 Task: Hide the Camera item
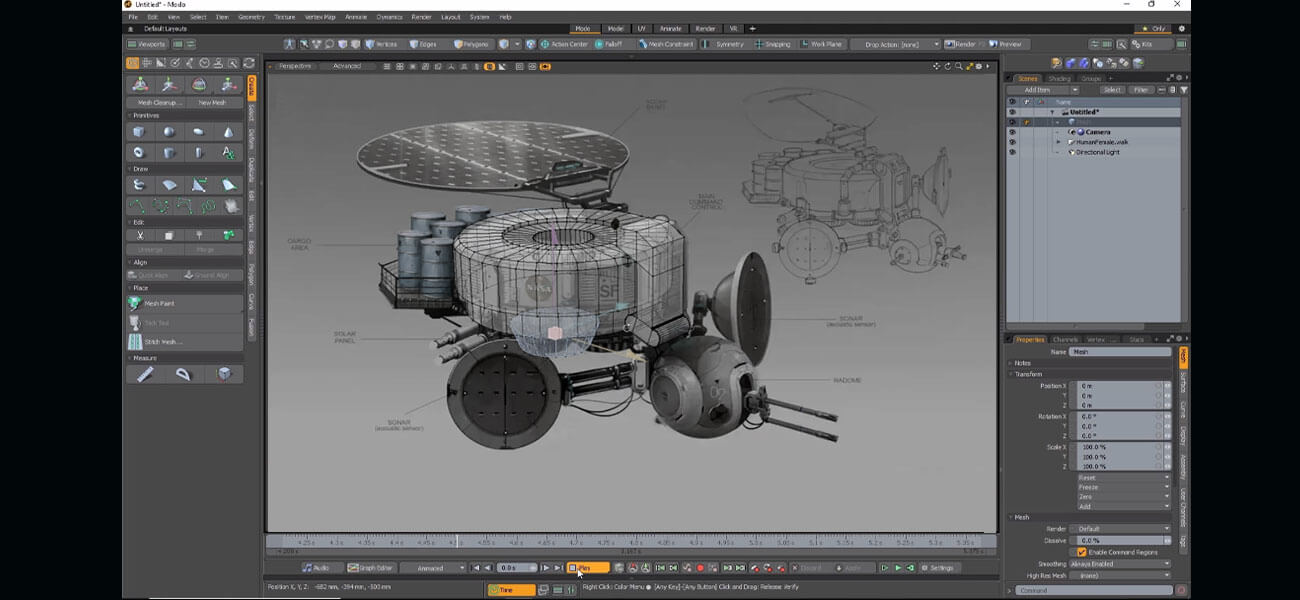click(1011, 131)
